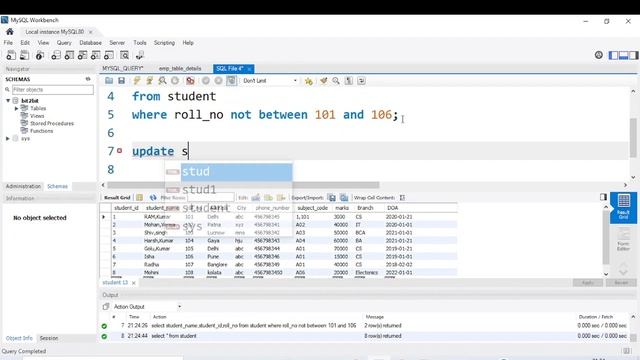The height and width of the screenshot is (360, 640).
Task: Save the query as snippet with star icon
Action: [309, 81]
